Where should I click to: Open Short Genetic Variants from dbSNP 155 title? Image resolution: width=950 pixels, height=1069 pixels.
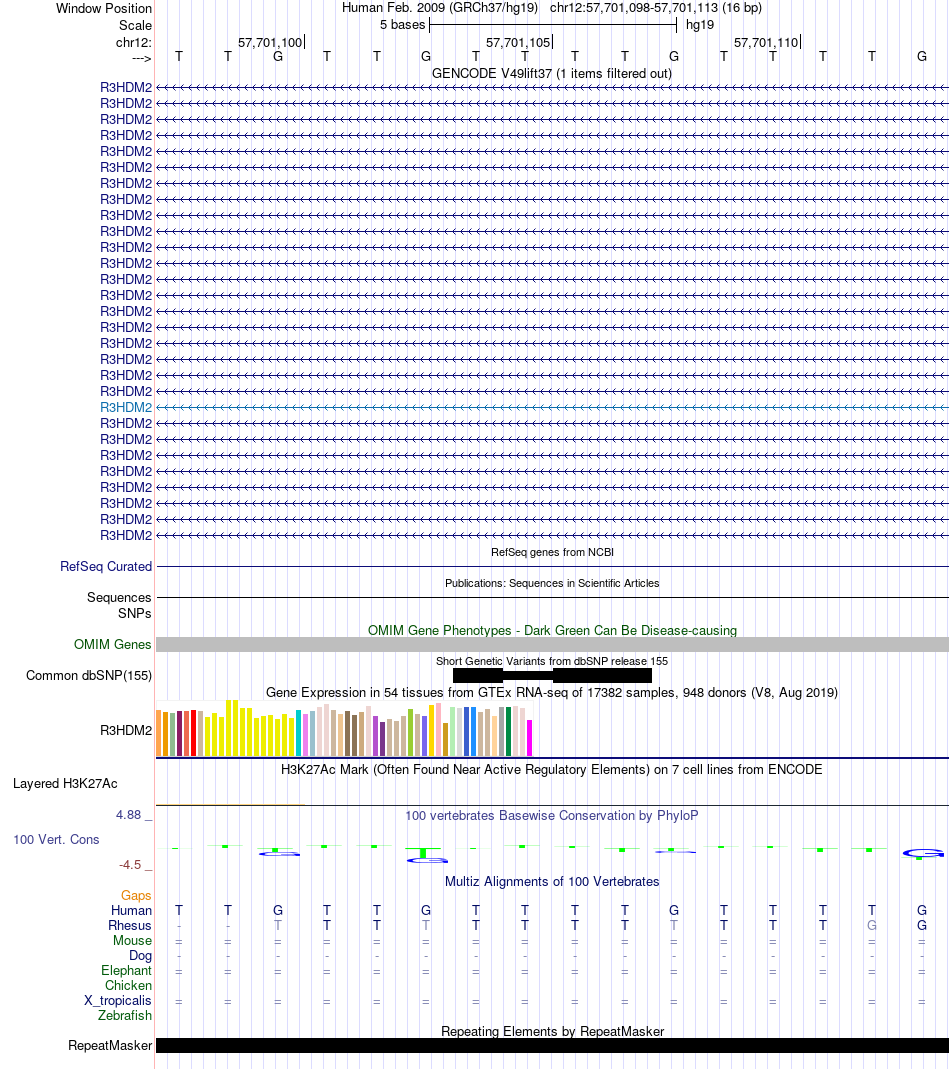click(552, 661)
